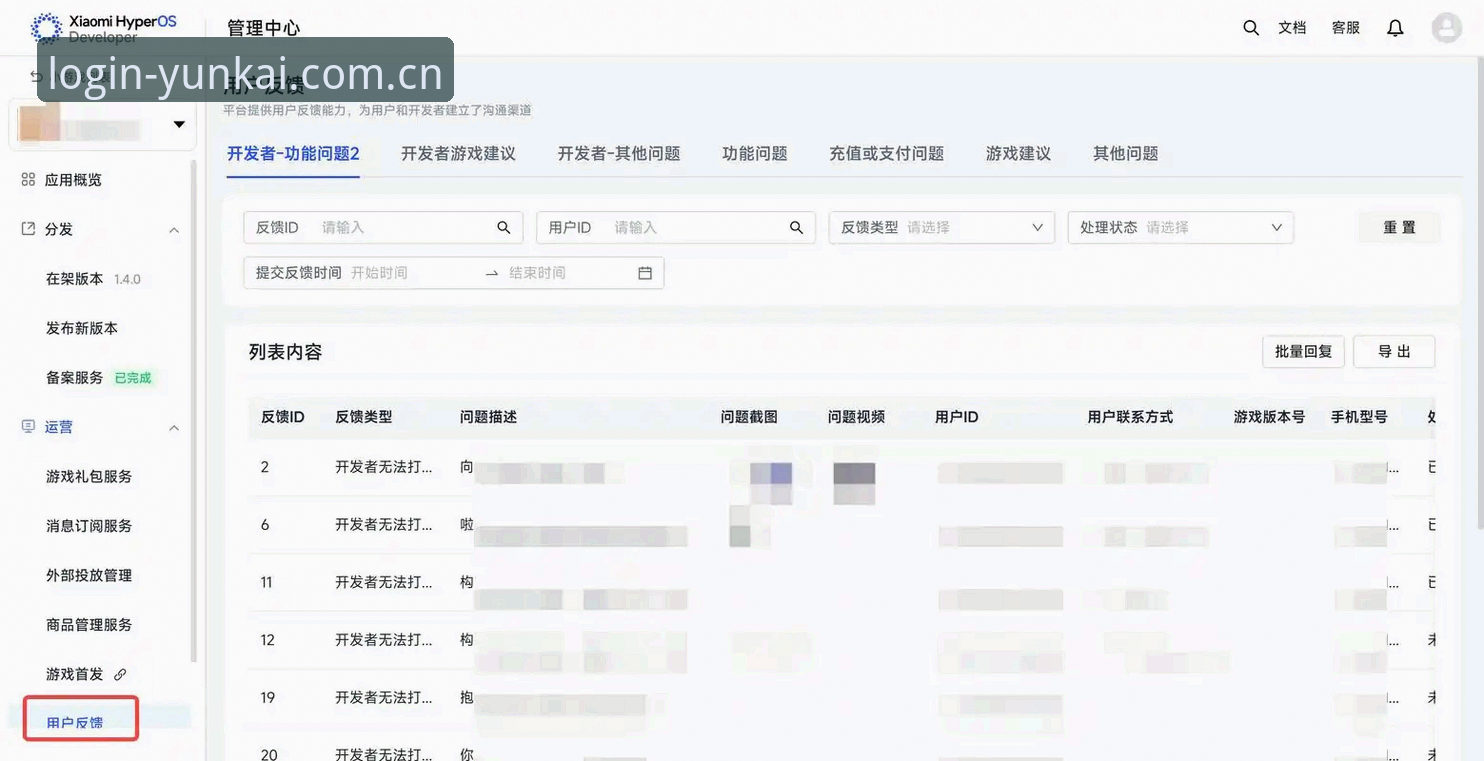This screenshot has height=761, width=1484.
Task: Click the 游戏版本号 column header
Action: [x=1269, y=417]
